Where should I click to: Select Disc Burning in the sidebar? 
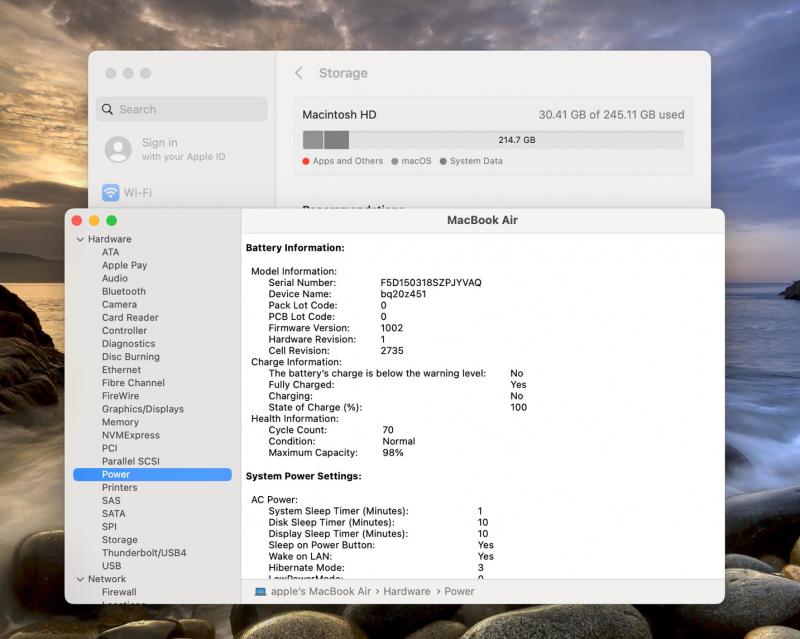coord(131,357)
